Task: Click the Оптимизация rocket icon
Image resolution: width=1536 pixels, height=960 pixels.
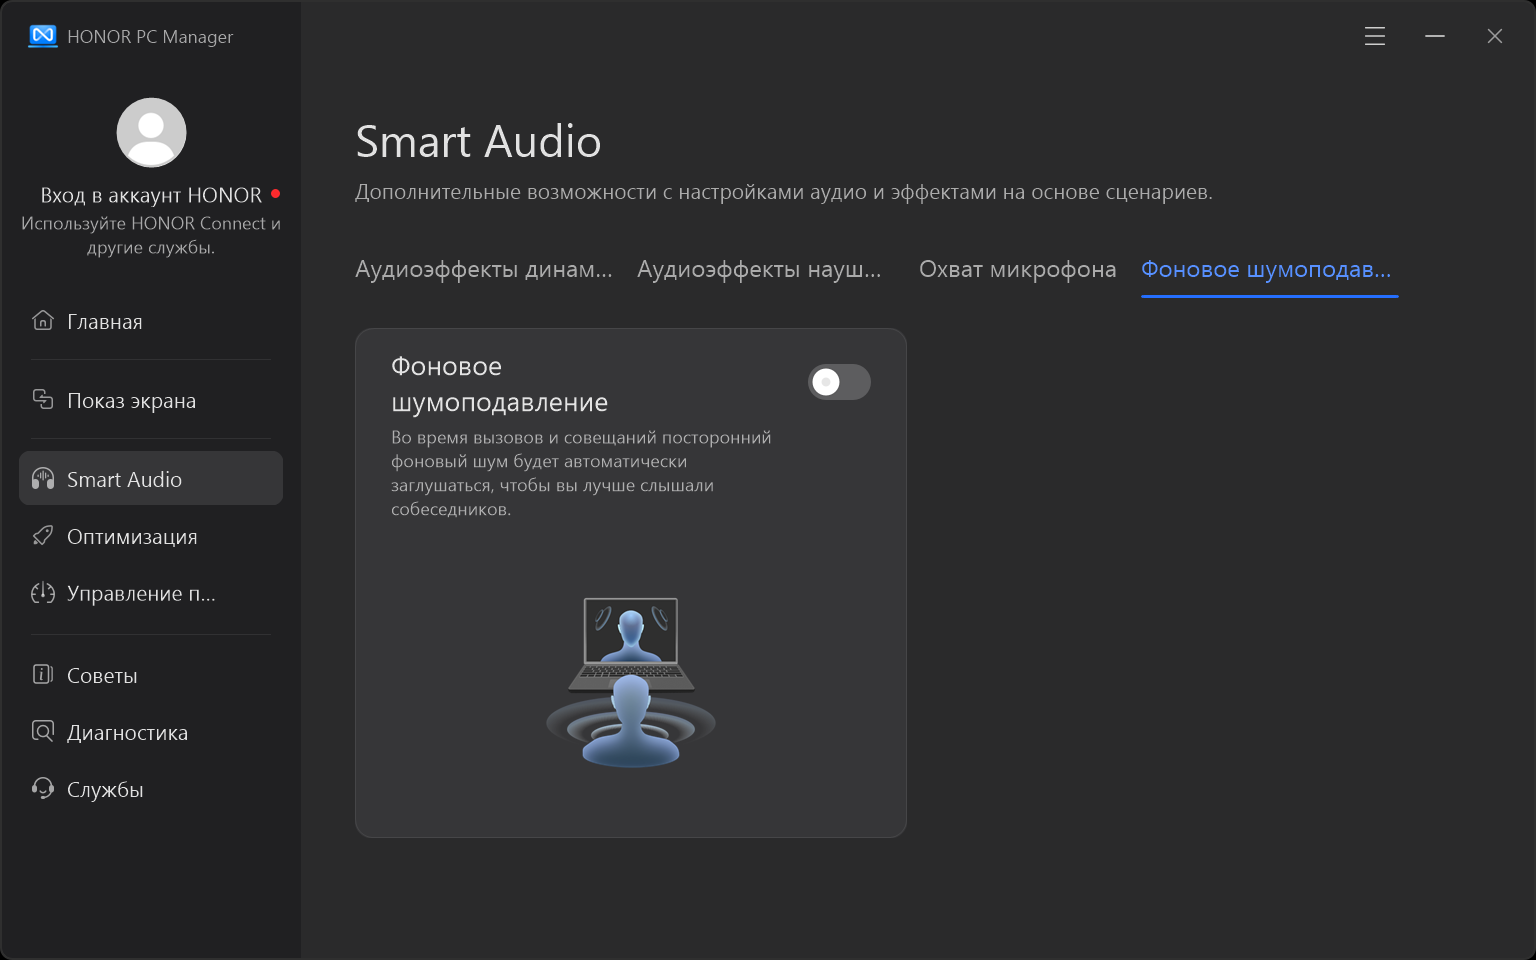Action: [43, 535]
